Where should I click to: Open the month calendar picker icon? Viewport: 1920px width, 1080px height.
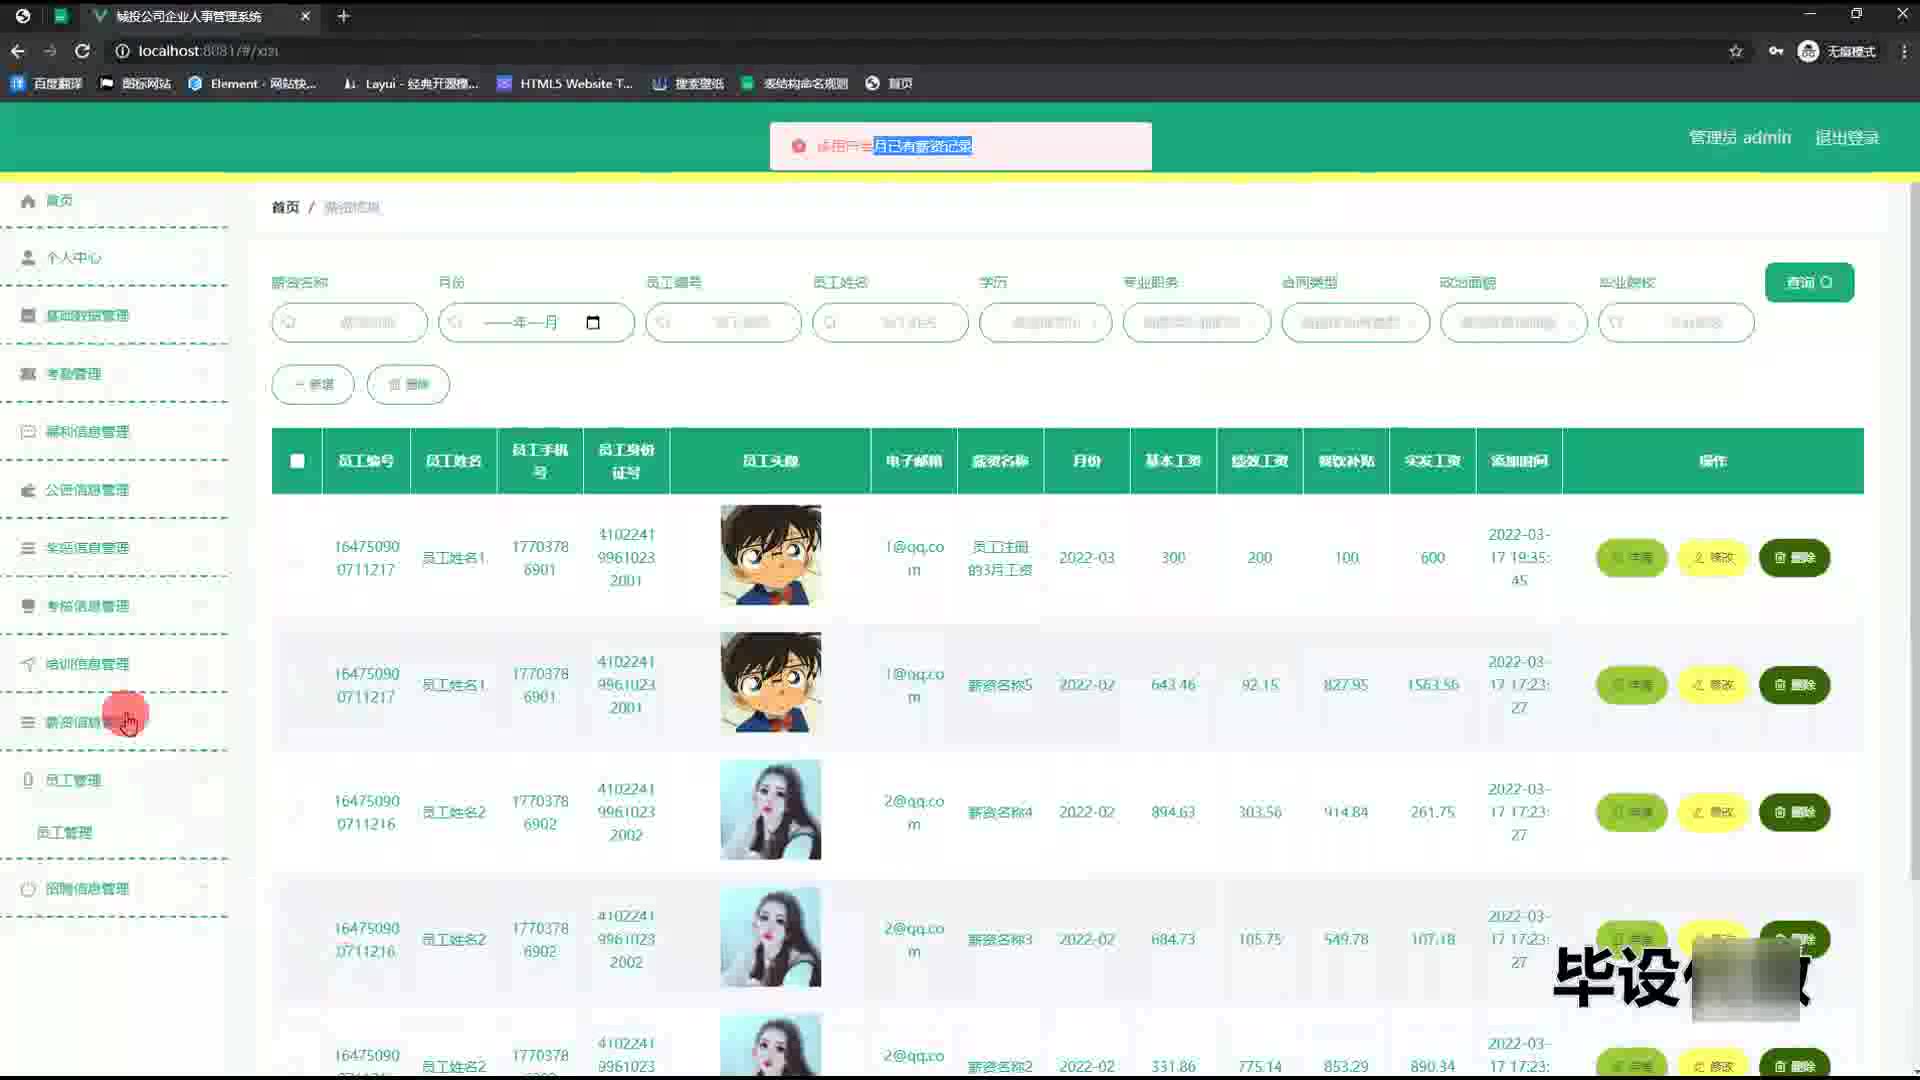coord(593,323)
